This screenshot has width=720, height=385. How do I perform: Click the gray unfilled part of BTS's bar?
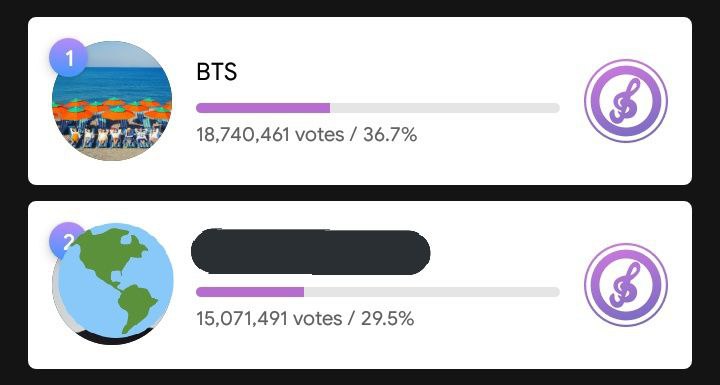(445, 108)
